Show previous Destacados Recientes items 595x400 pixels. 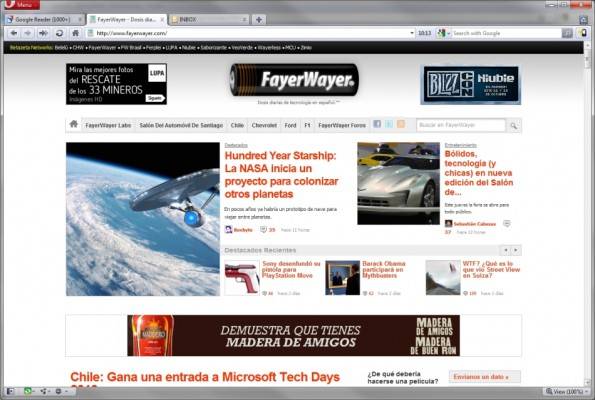[505, 250]
